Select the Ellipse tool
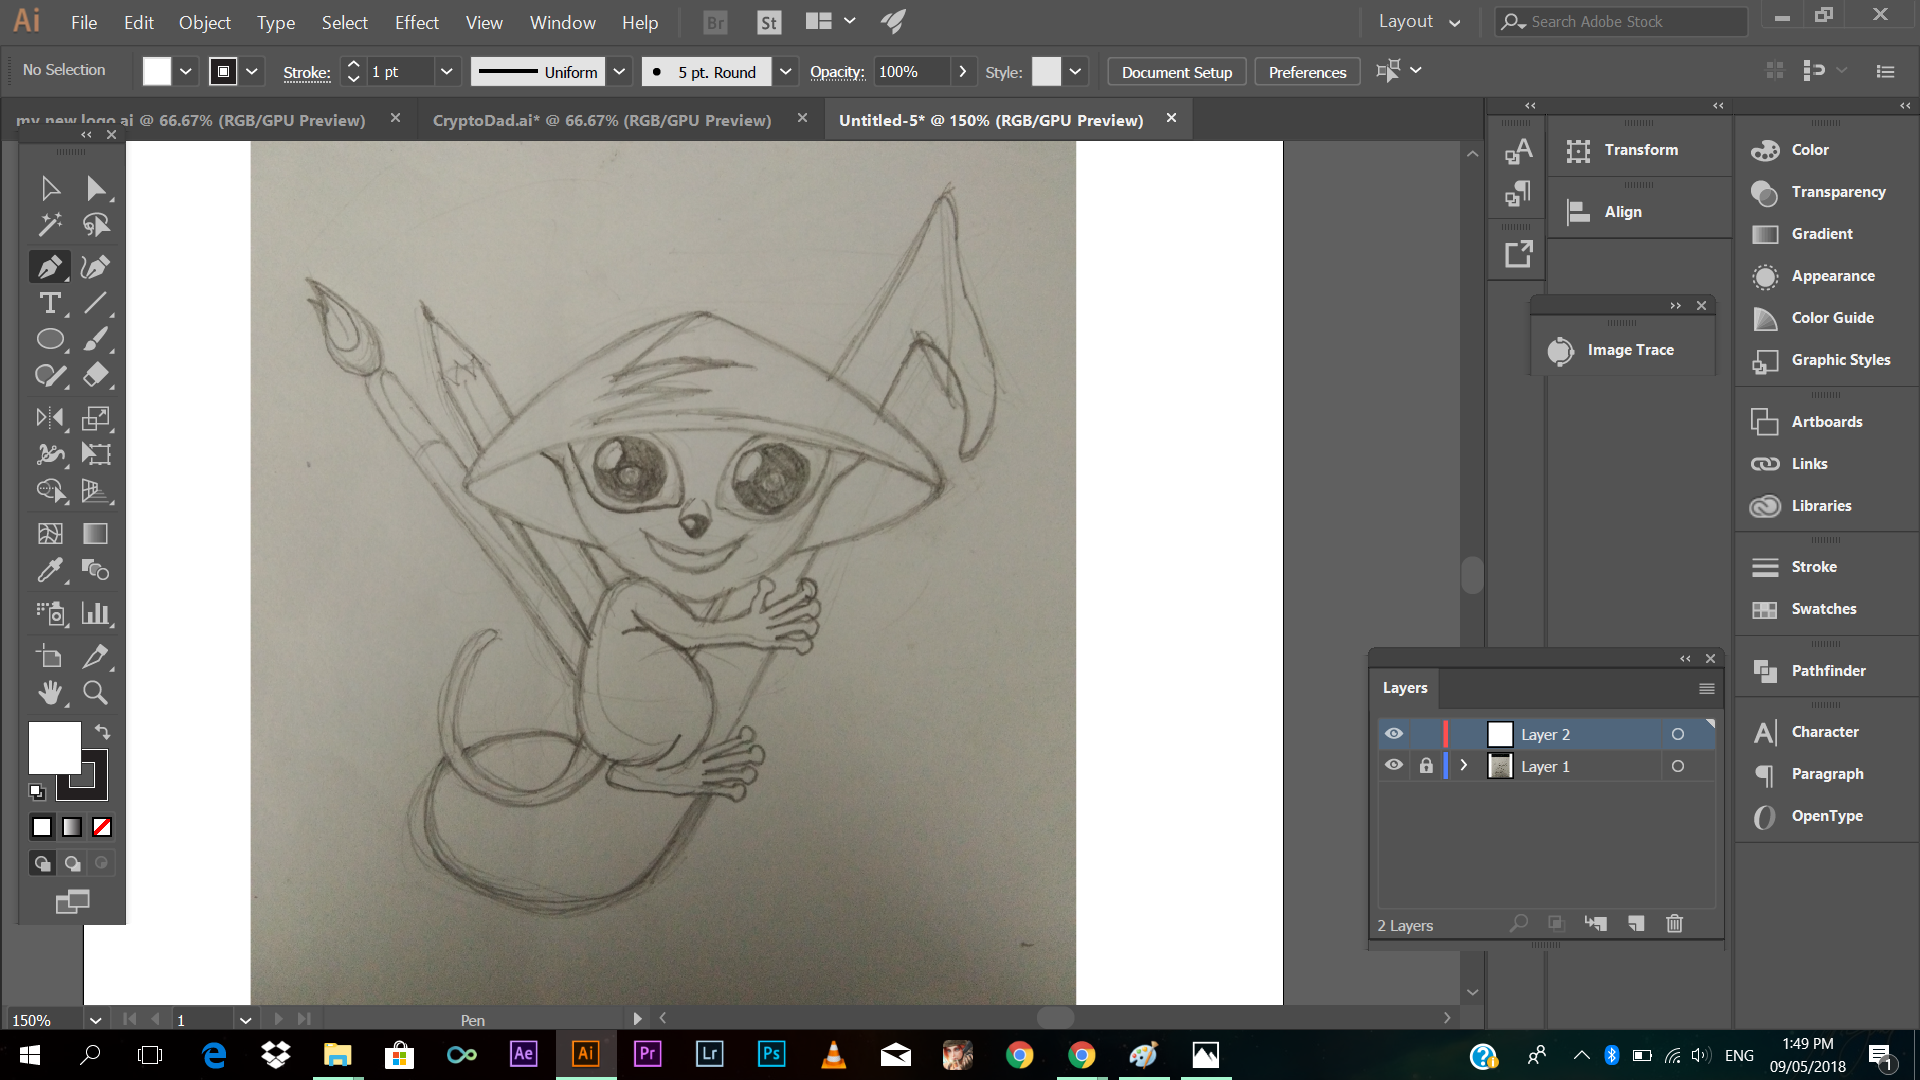Image resolution: width=1920 pixels, height=1080 pixels. pos(50,339)
